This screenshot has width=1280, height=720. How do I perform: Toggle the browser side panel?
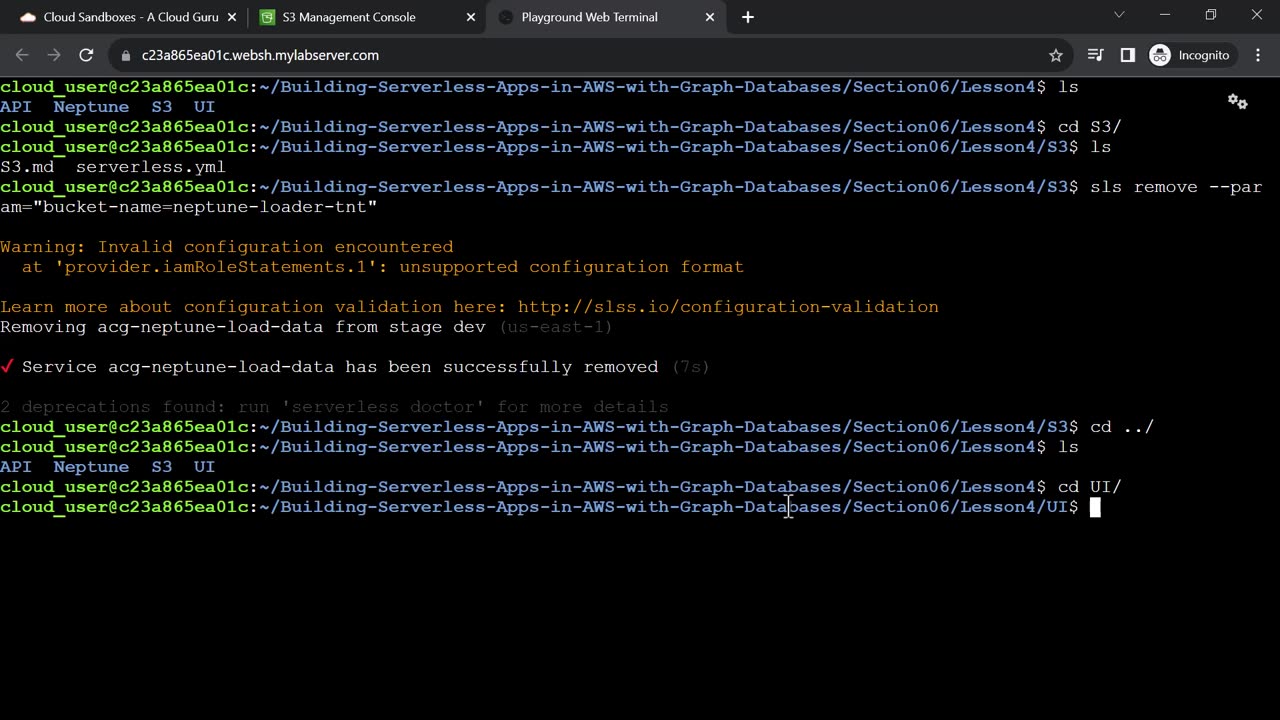point(1127,55)
